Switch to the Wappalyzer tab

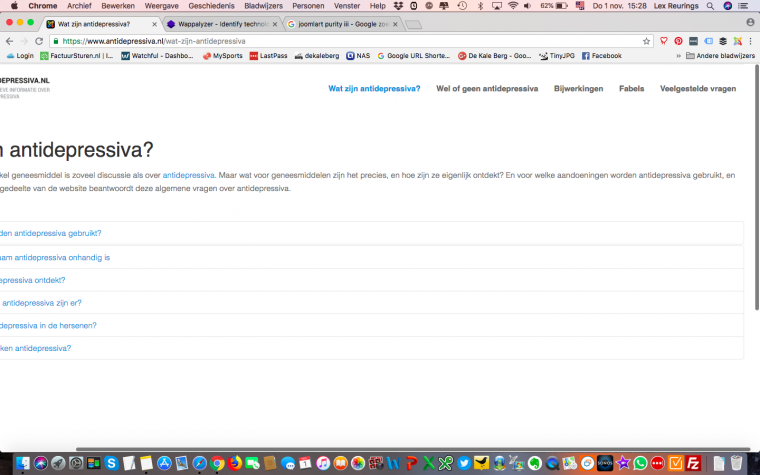tap(222, 24)
